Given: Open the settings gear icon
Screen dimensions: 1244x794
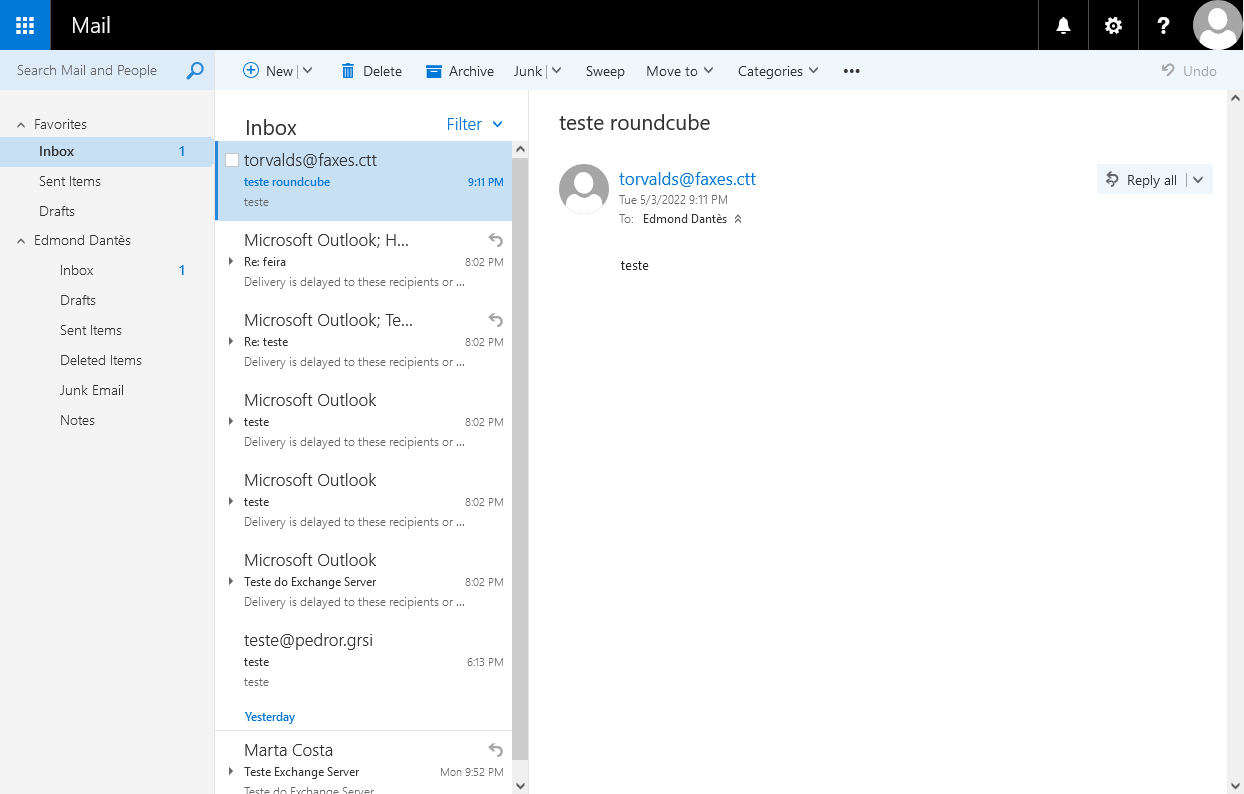Looking at the screenshot, I should (1113, 25).
